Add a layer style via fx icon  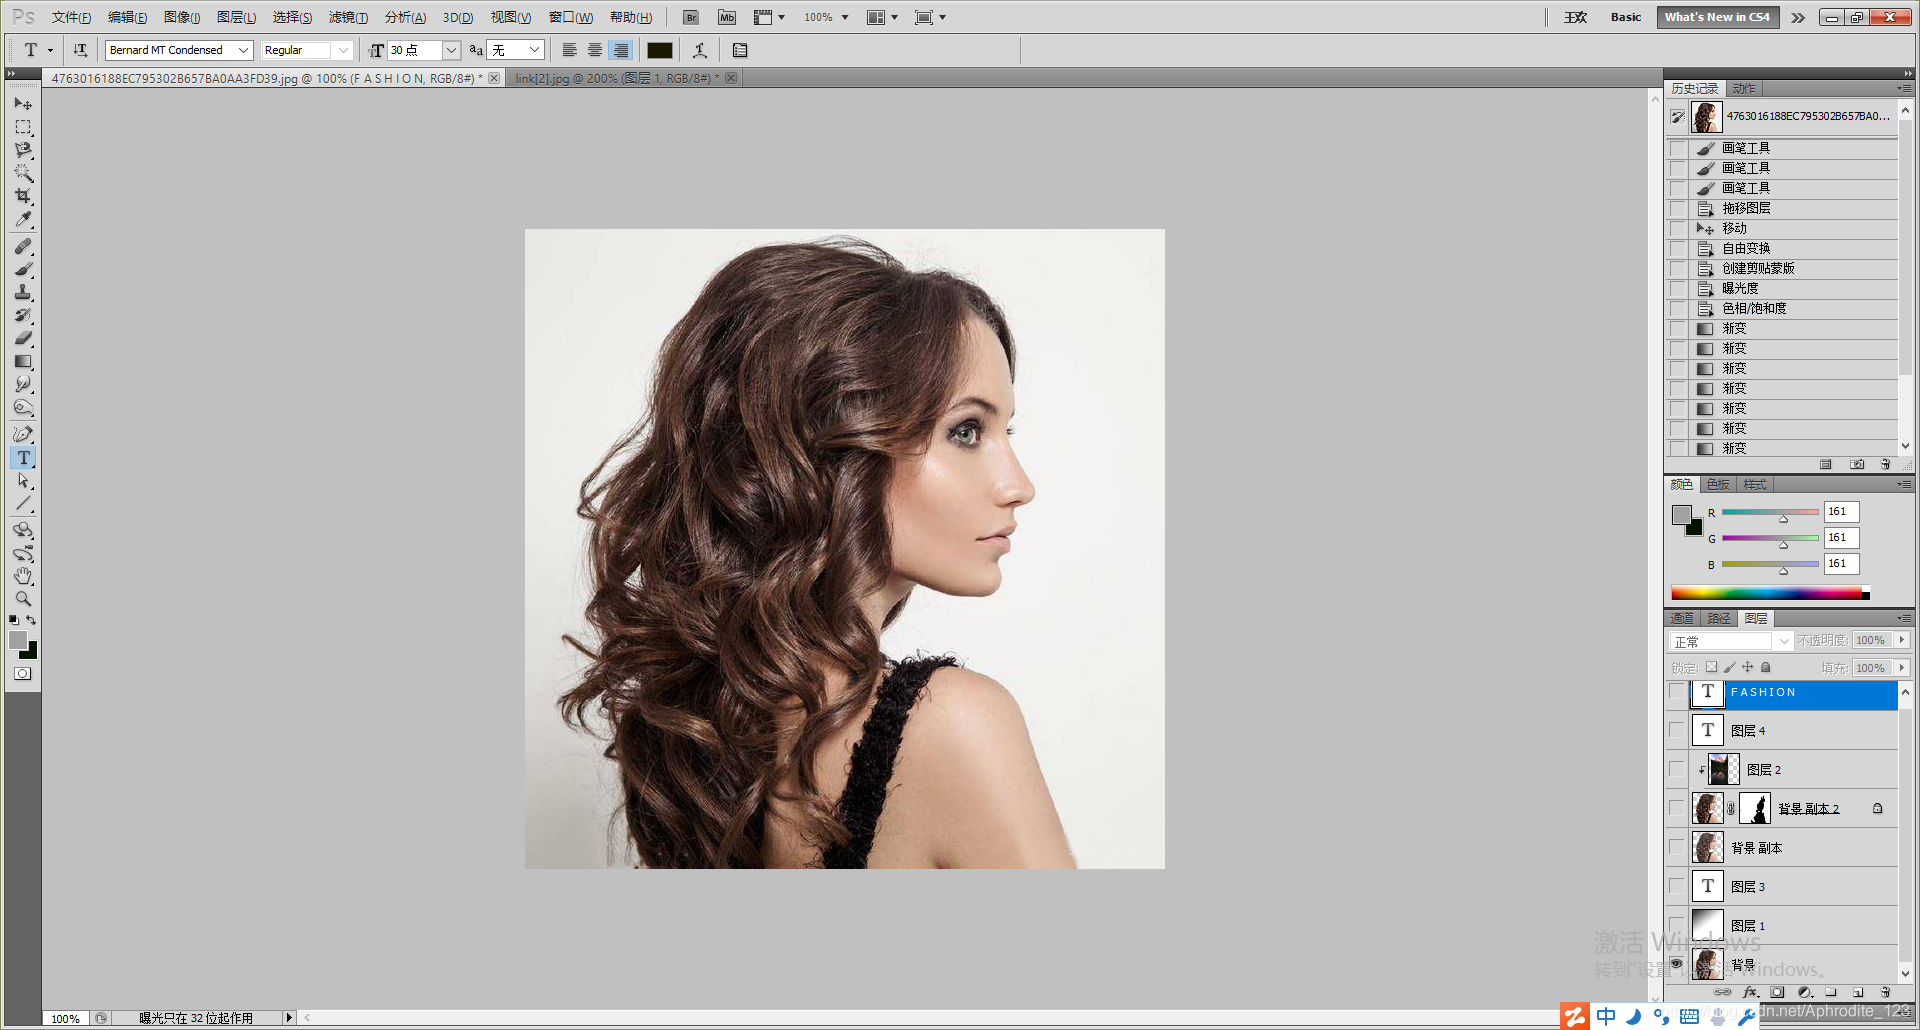[1750, 992]
